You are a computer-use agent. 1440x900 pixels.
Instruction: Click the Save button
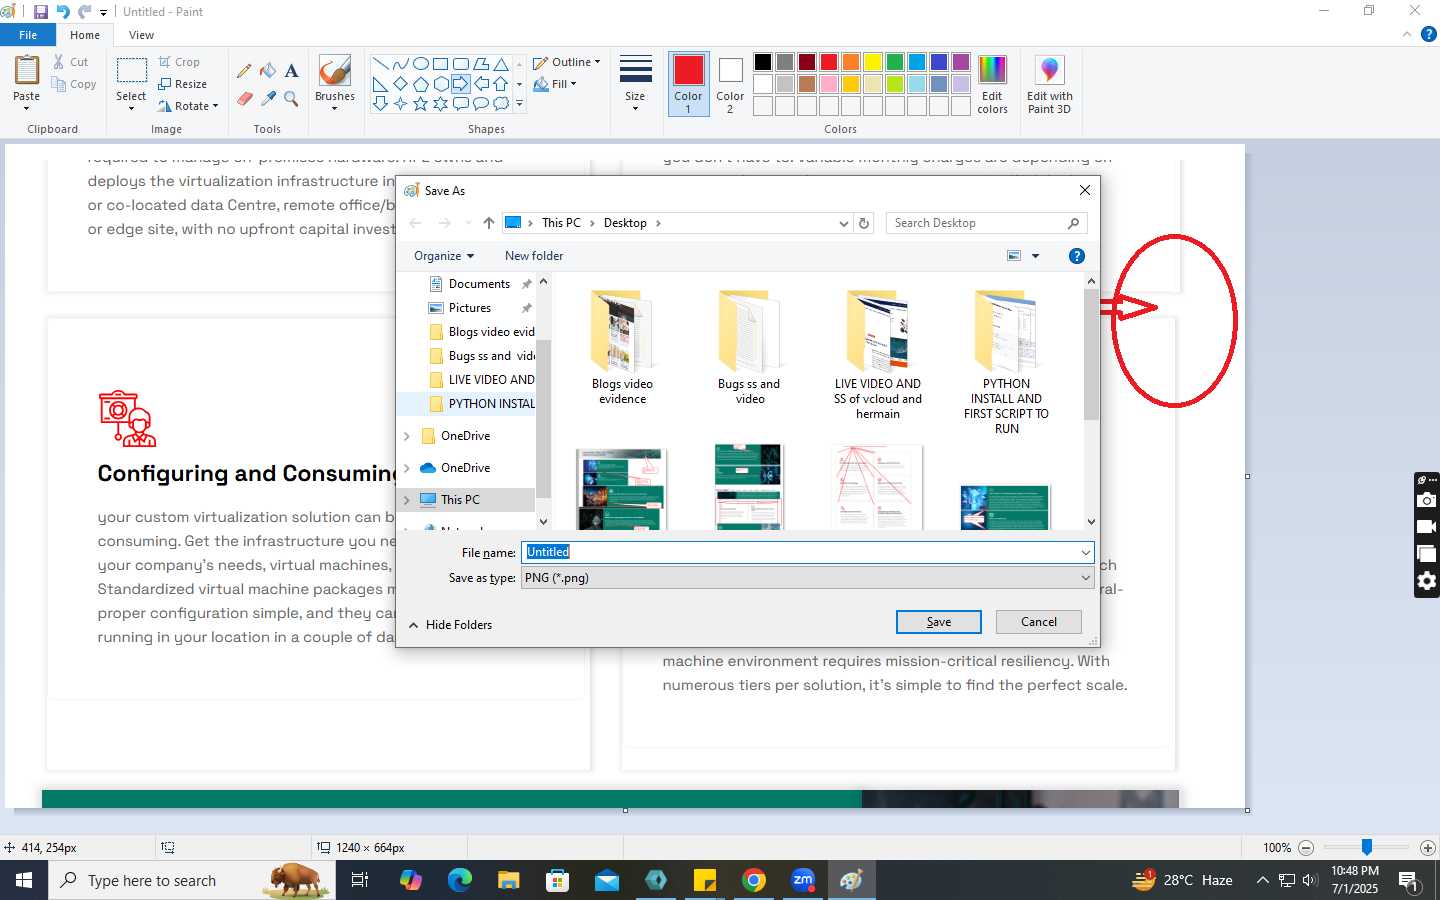939,622
